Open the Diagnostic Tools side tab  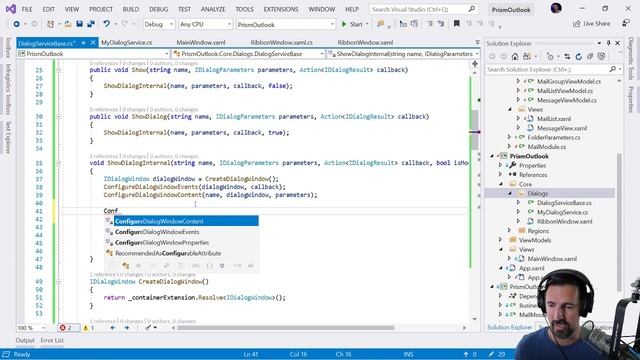(x=631, y=59)
